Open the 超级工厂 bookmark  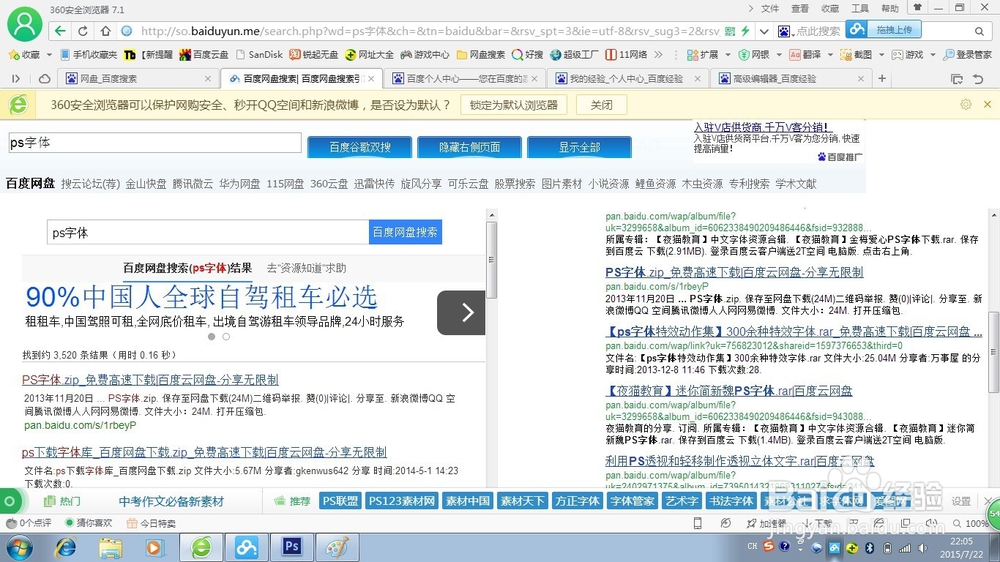pos(575,55)
